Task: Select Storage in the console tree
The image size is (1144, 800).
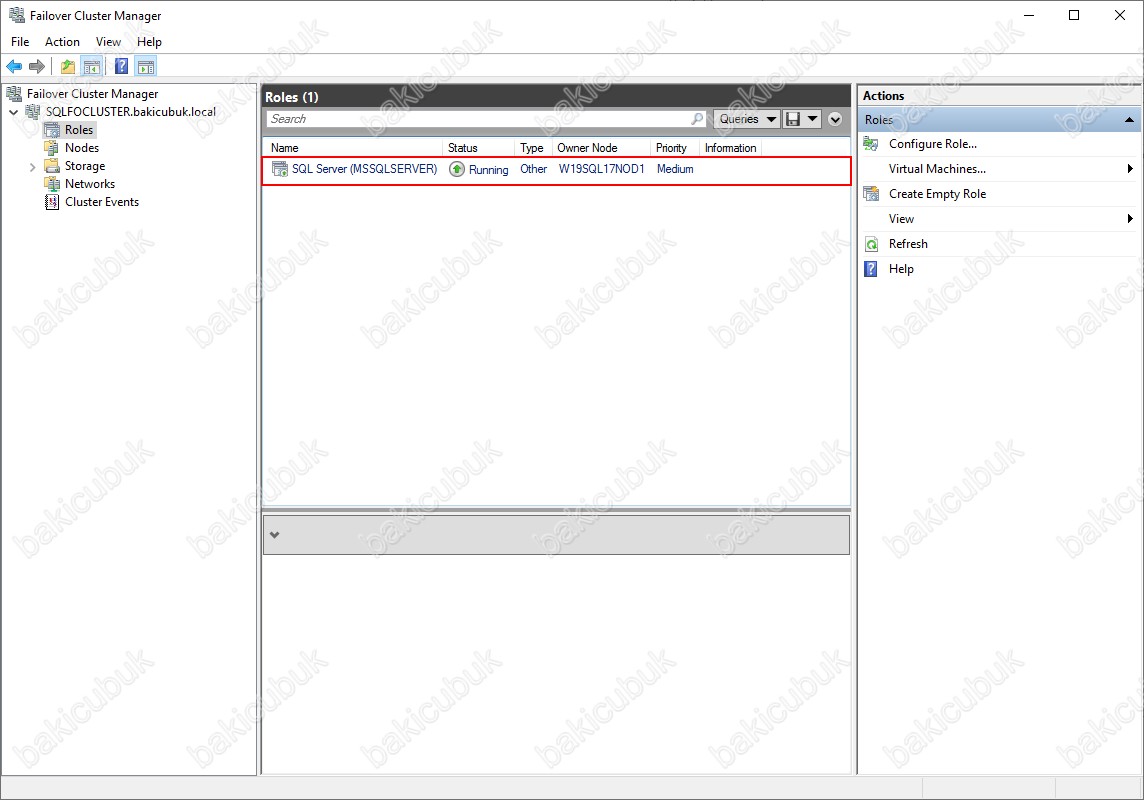Action: pyautogui.click(x=85, y=166)
